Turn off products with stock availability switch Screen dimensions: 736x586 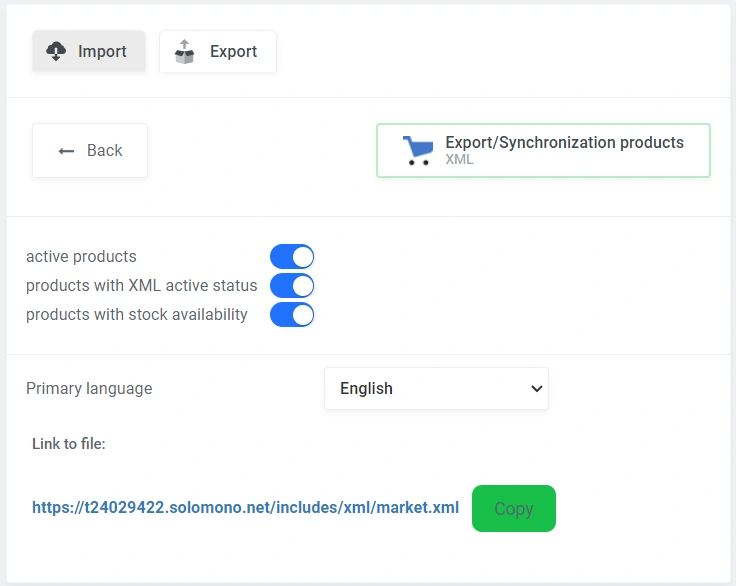pyautogui.click(x=292, y=315)
